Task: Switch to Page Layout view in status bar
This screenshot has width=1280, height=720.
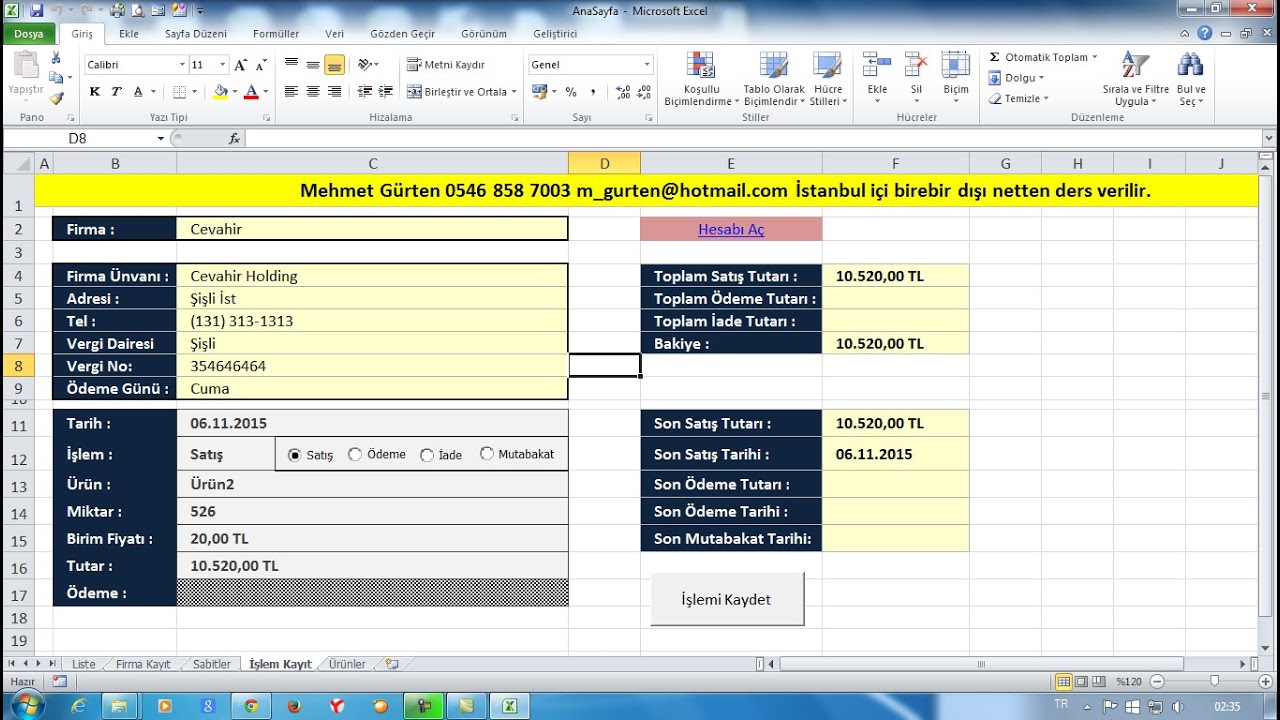Action: click(x=1083, y=681)
